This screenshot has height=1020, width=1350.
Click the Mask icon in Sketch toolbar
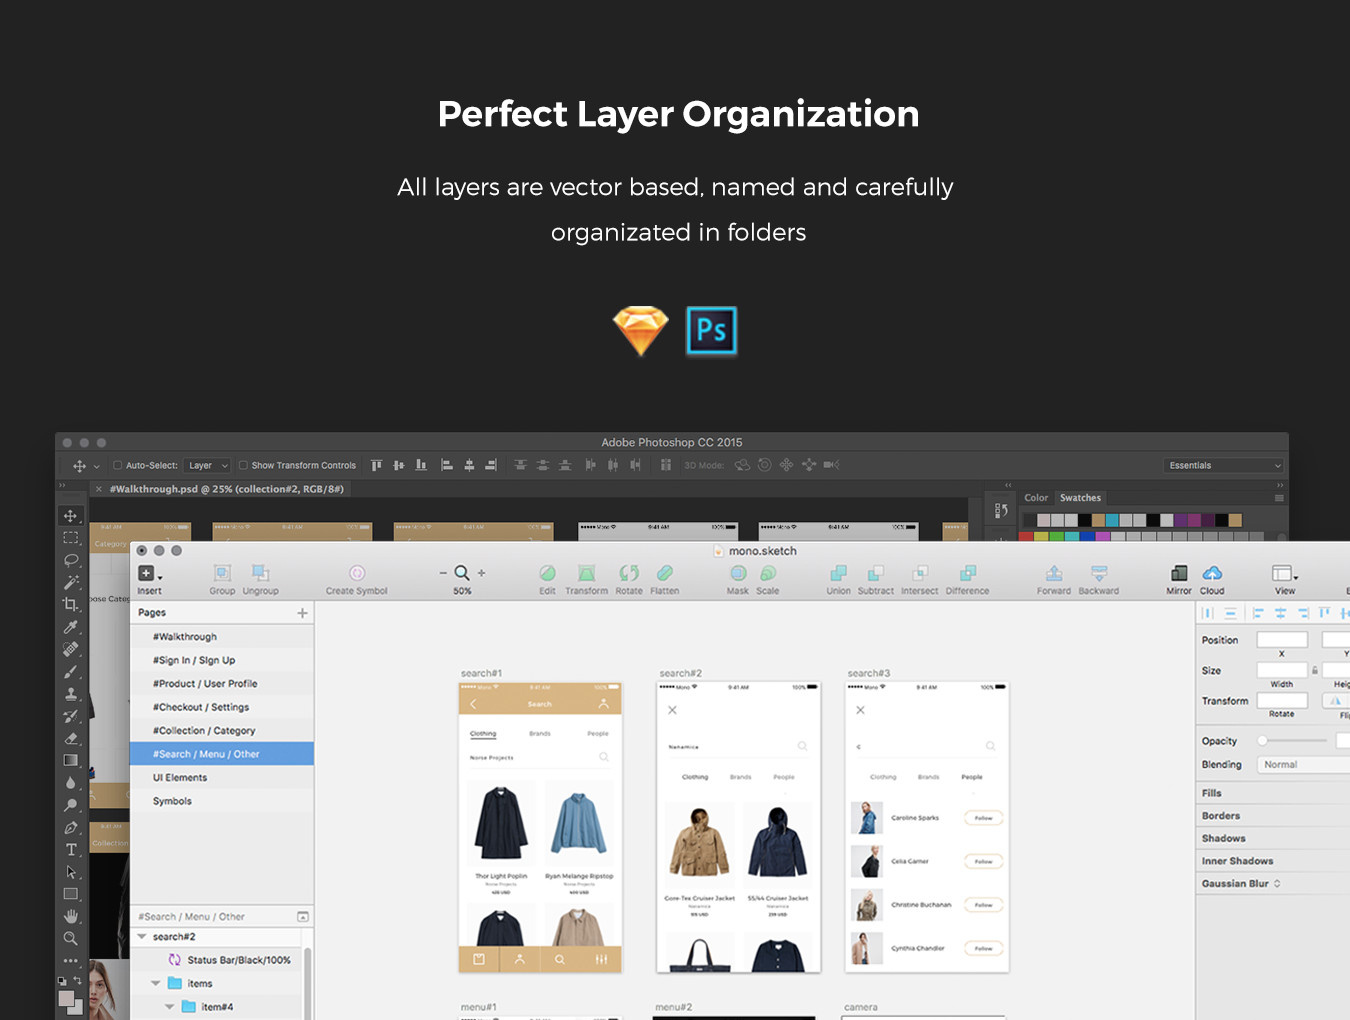(738, 573)
